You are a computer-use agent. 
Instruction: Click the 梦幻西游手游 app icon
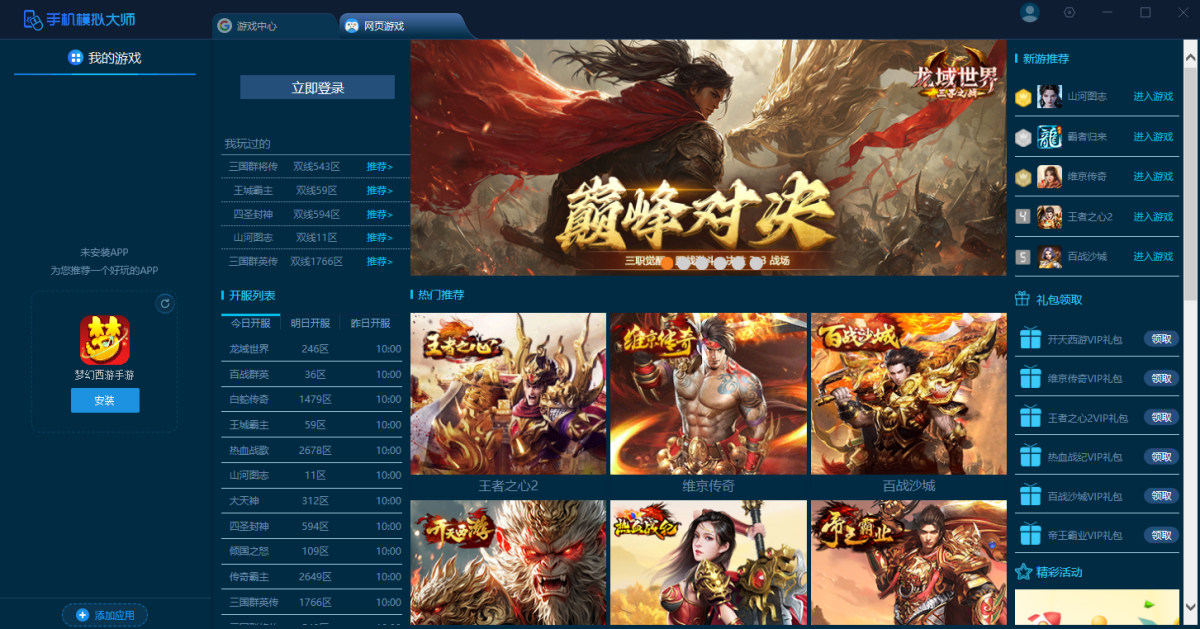pos(105,340)
